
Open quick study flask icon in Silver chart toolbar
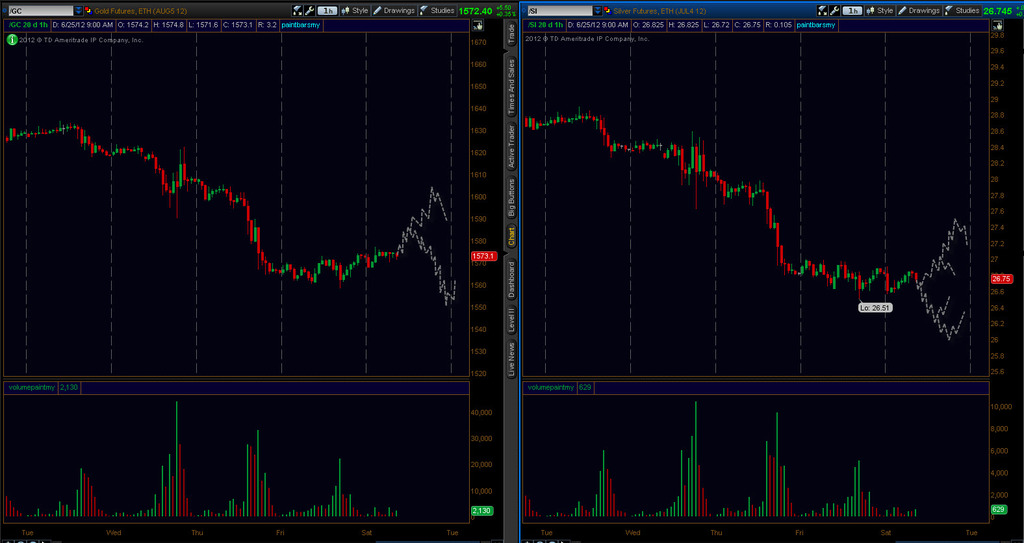pyautogui.click(x=823, y=10)
